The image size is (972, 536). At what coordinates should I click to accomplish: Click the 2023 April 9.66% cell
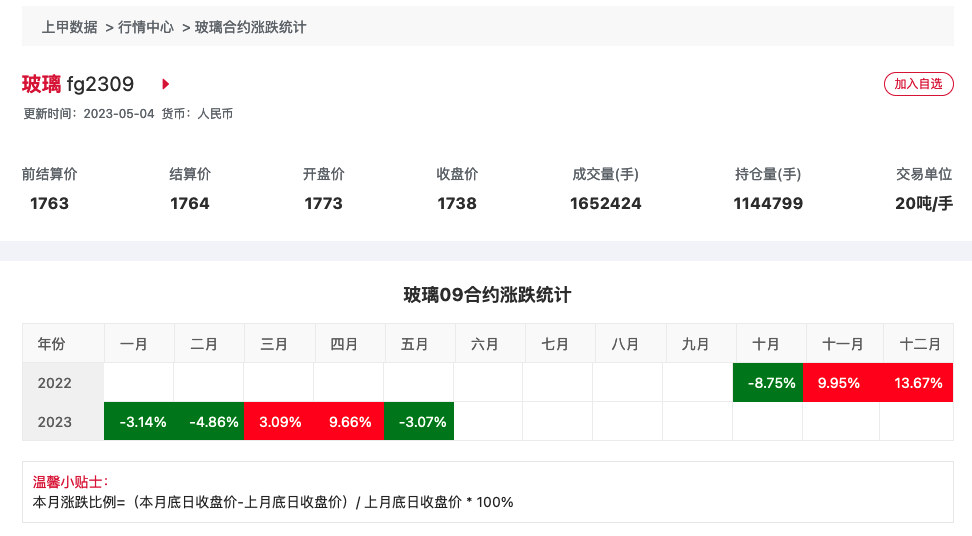(349, 421)
